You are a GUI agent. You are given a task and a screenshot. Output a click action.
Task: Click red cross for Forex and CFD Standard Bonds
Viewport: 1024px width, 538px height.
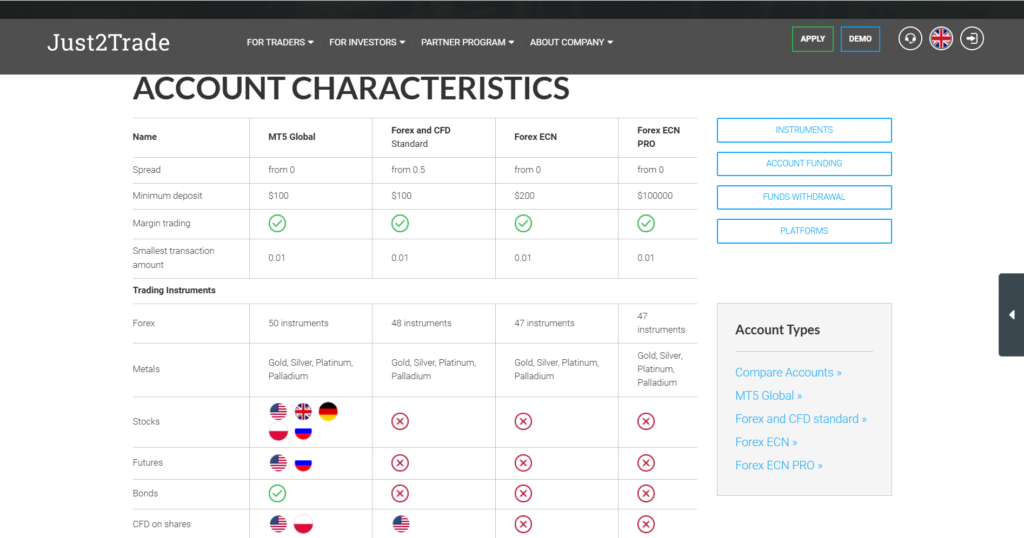click(400, 494)
